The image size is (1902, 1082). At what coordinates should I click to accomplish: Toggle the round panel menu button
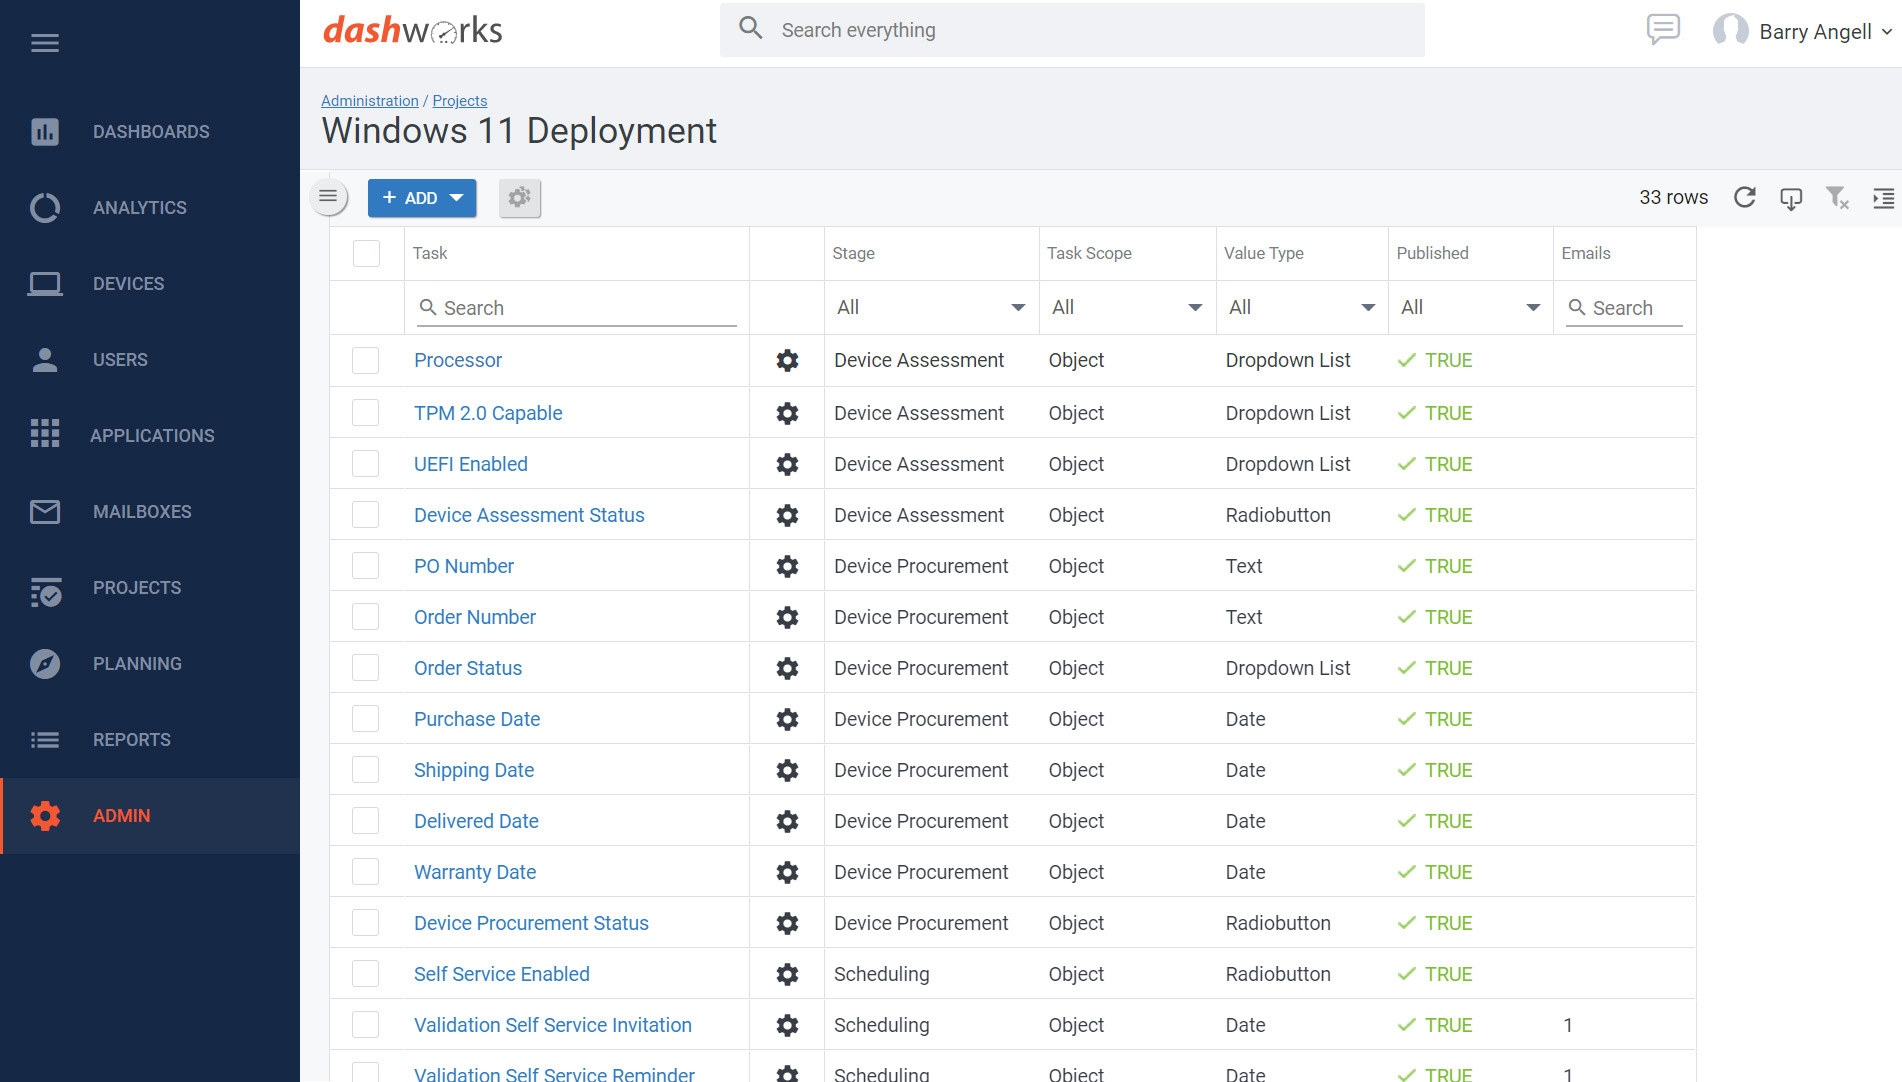[328, 197]
